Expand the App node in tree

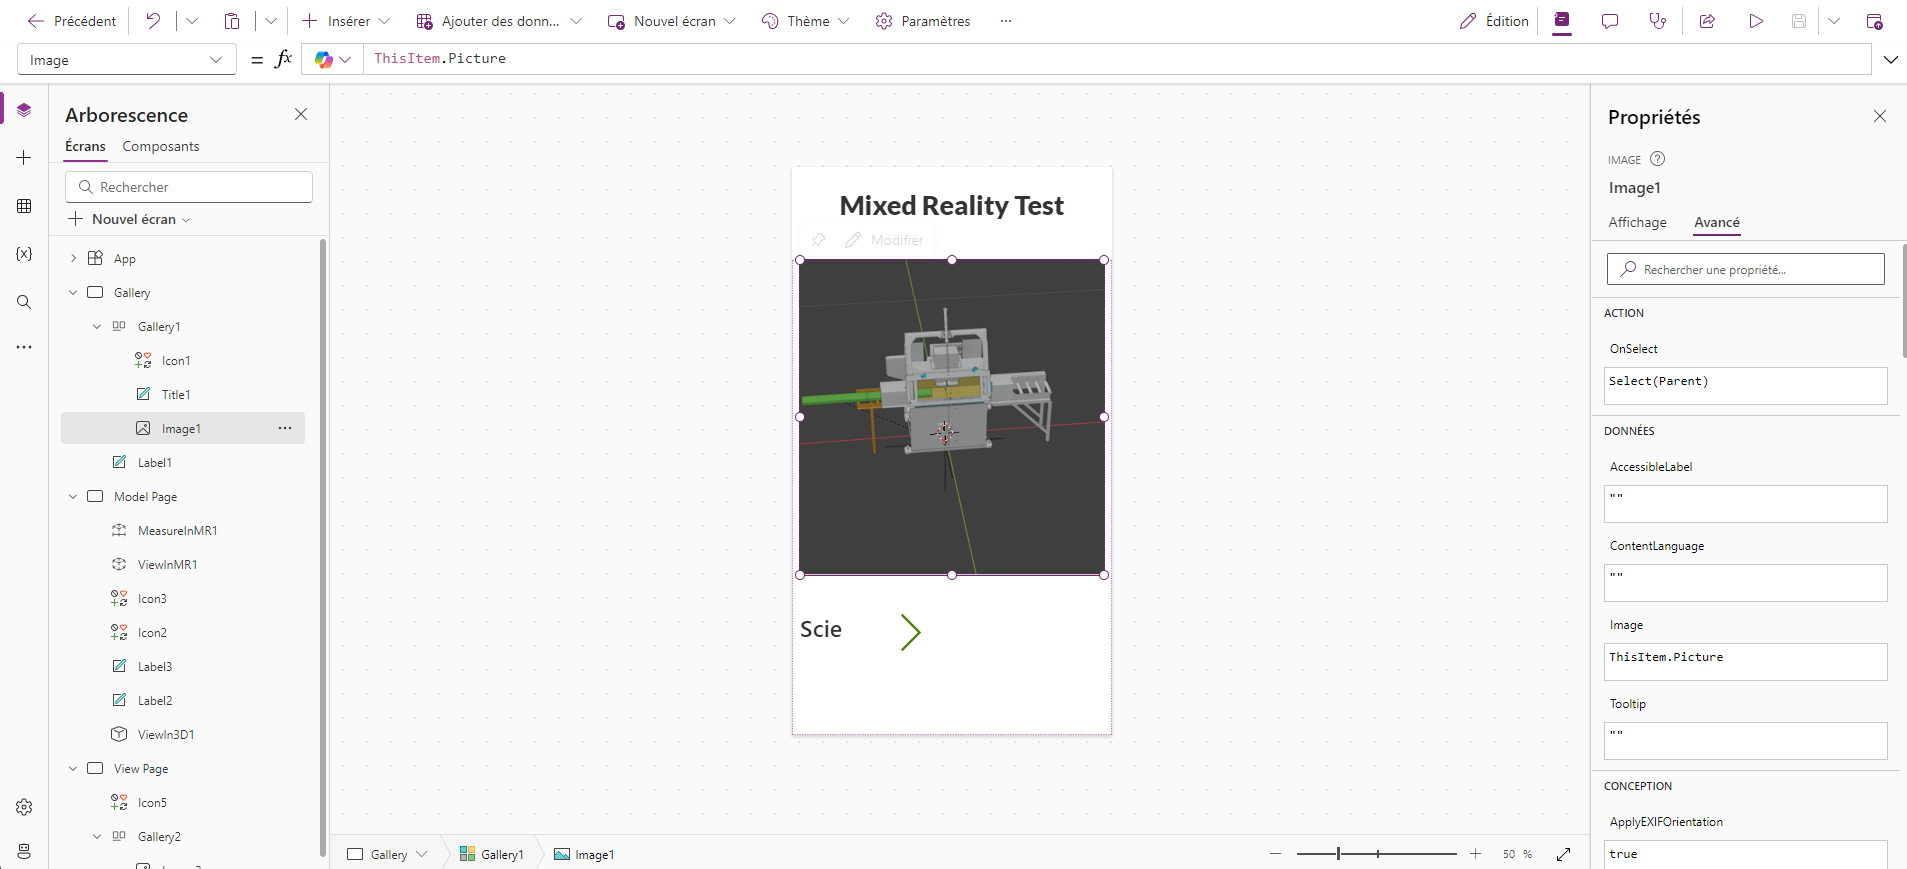click(x=73, y=259)
